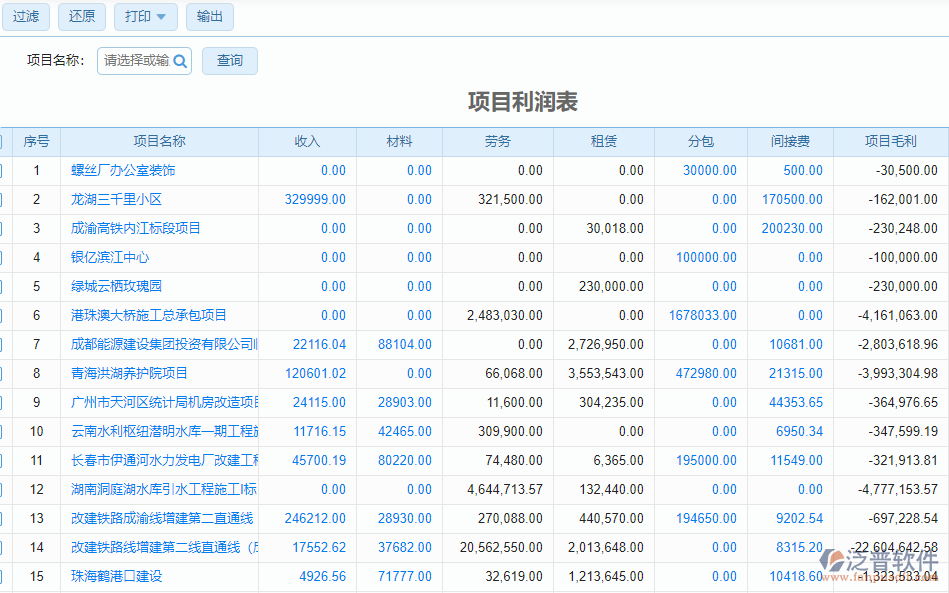The image size is (949, 593).
Task: Click the 项目毛利 column header
Action: click(890, 141)
